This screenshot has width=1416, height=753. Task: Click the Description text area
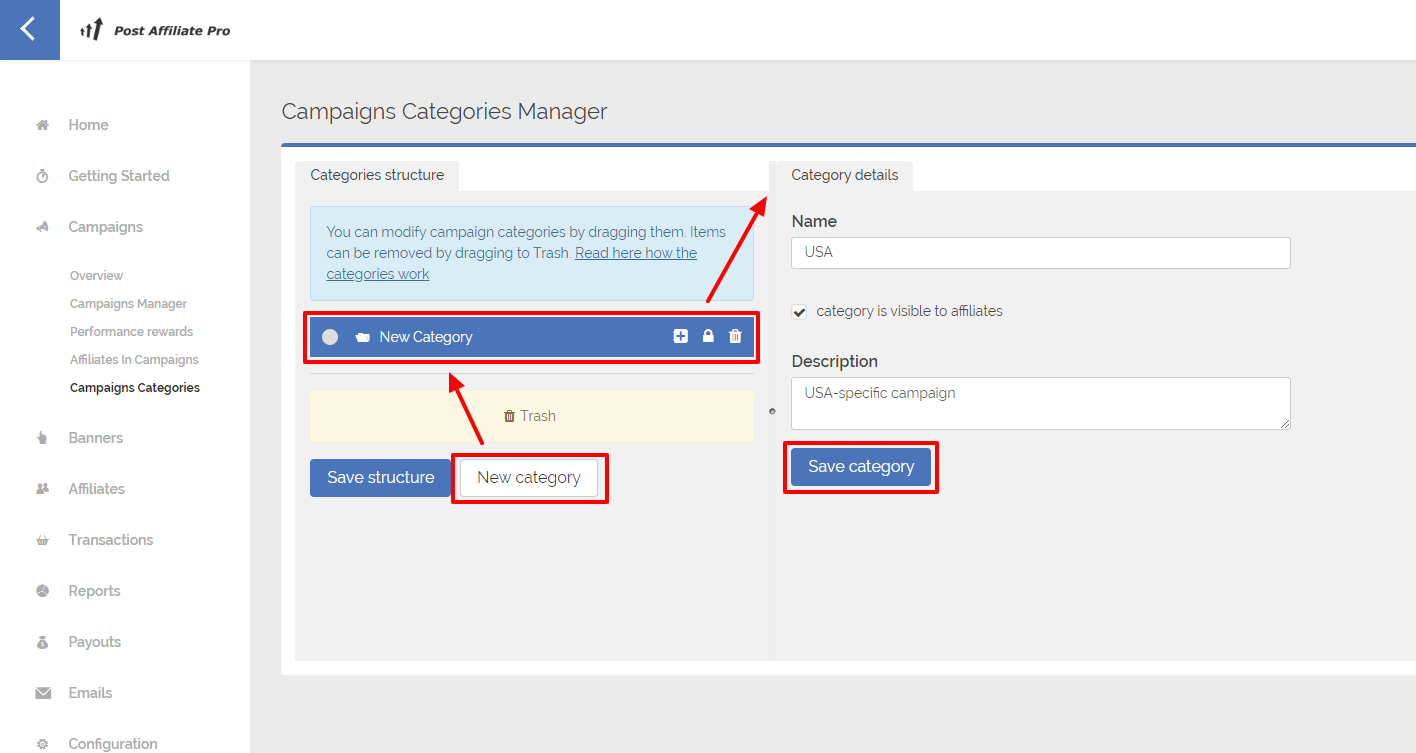[x=1041, y=403]
